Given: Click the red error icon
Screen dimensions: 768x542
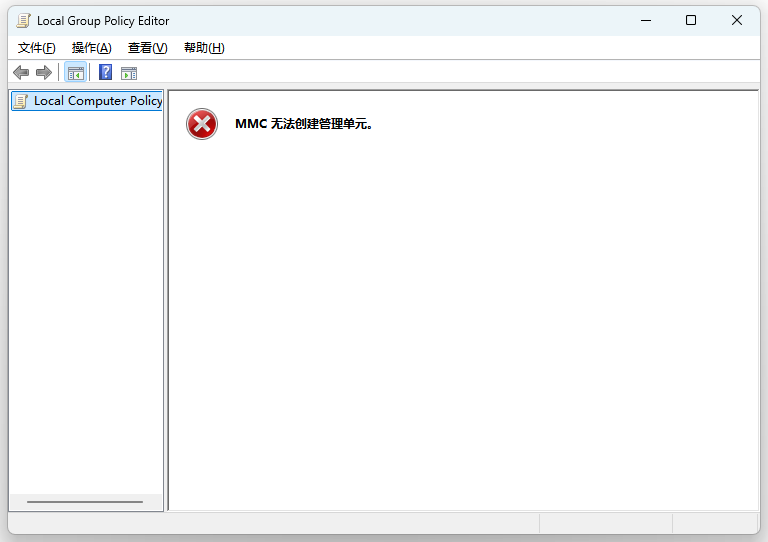Looking at the screenshot, I should pyautogui.click(x=202, y=124).
